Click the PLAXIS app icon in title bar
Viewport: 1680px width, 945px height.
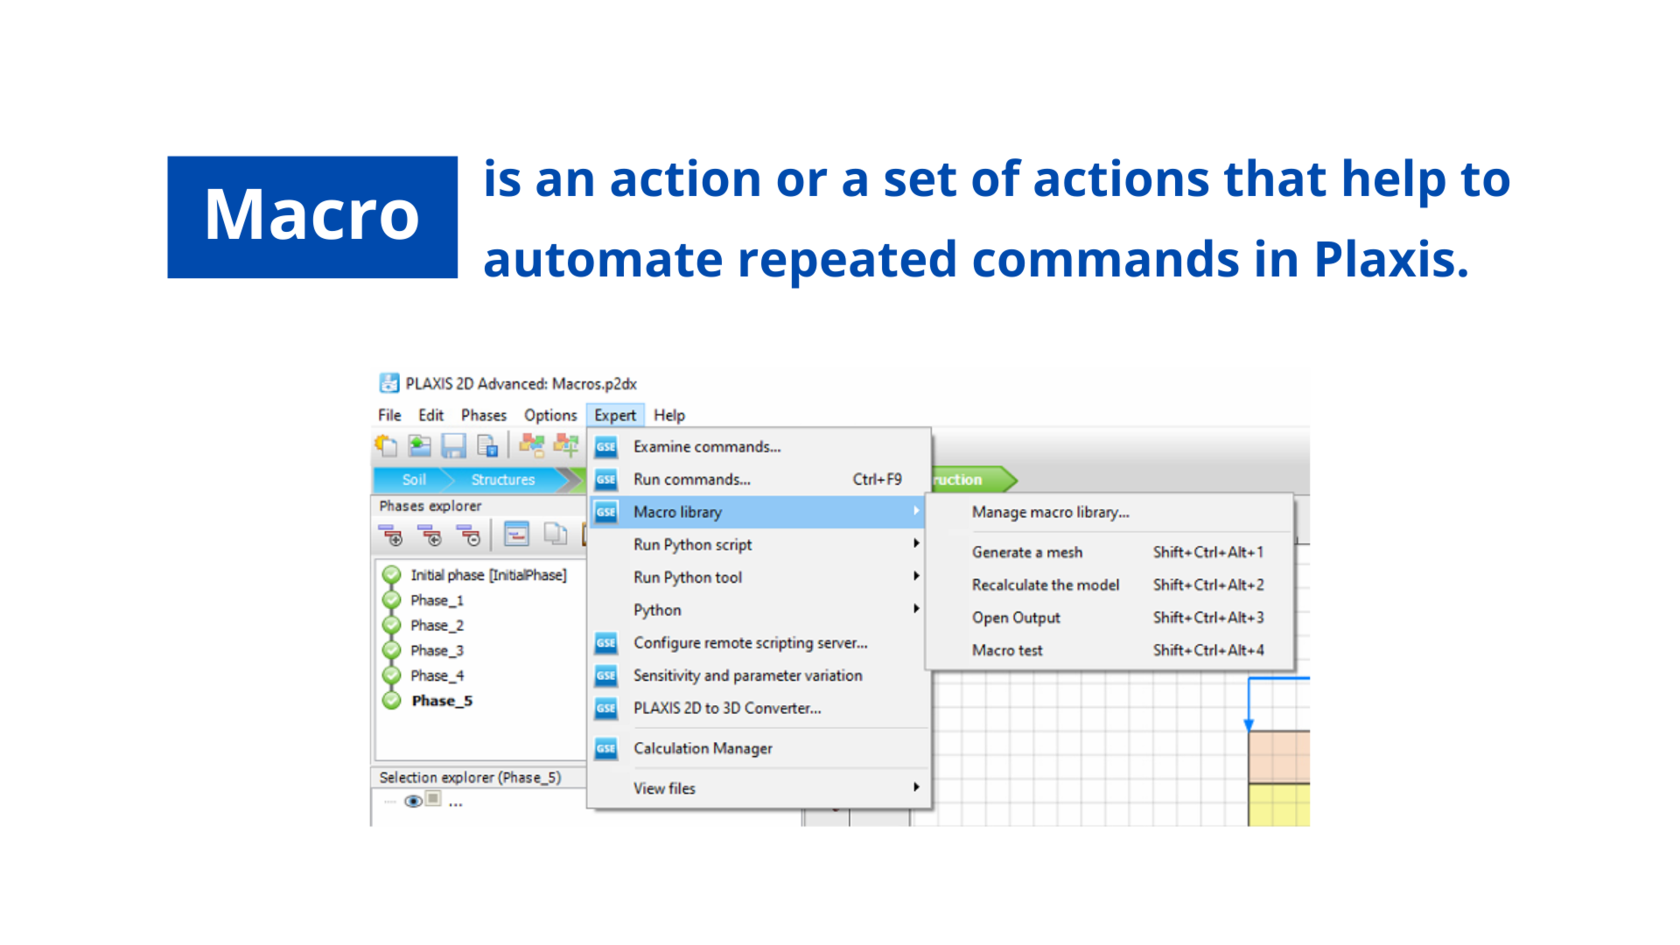[389, 384]
